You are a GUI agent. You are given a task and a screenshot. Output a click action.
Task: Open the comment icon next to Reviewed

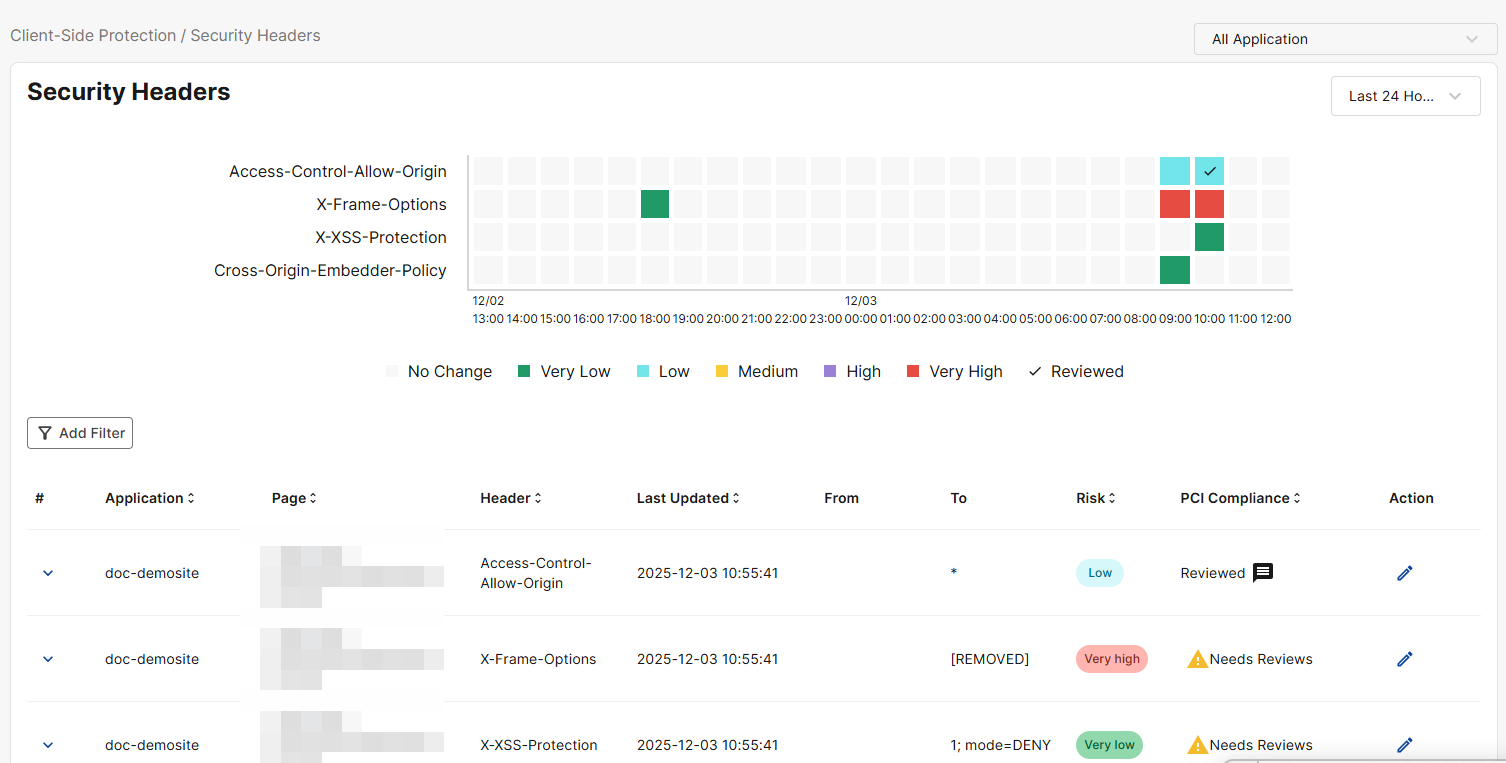click(1263, 573)
